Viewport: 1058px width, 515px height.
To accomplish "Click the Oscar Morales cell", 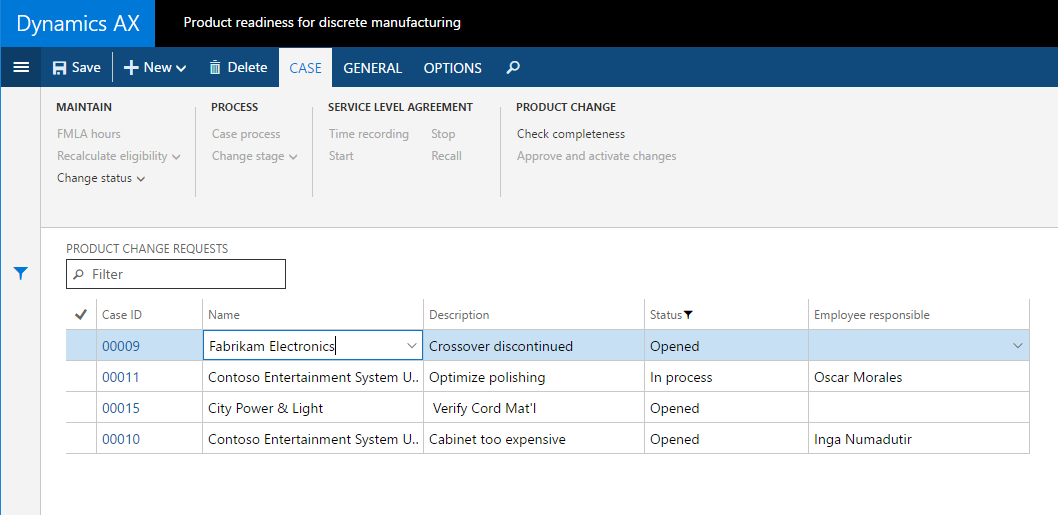I will (919, 377).
